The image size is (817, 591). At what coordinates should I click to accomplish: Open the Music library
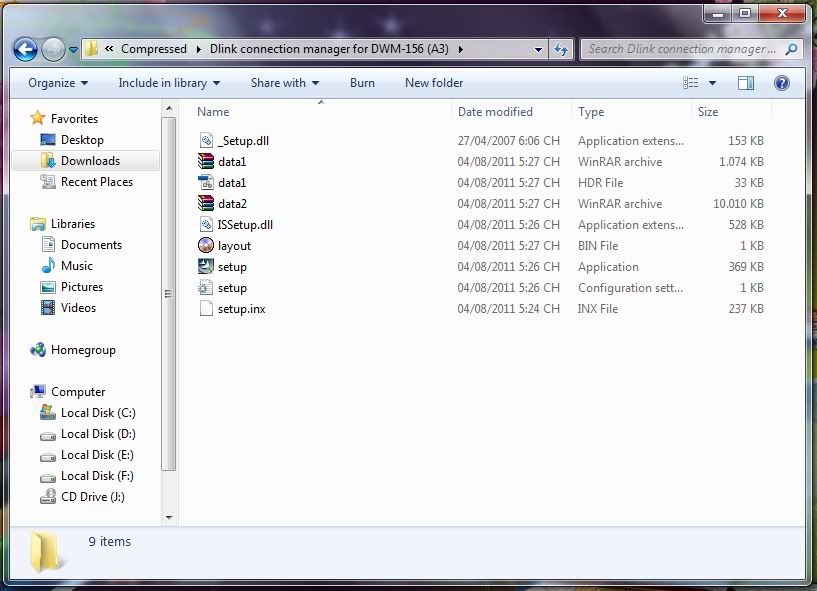coord(77,266)
